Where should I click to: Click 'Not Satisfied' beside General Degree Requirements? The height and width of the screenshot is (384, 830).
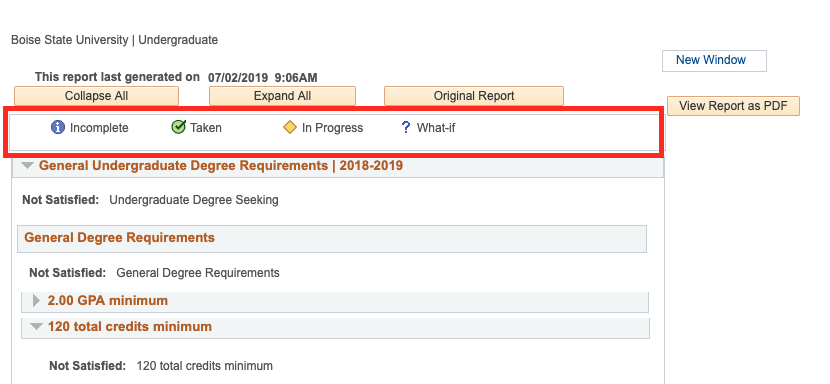click(68, 273)
